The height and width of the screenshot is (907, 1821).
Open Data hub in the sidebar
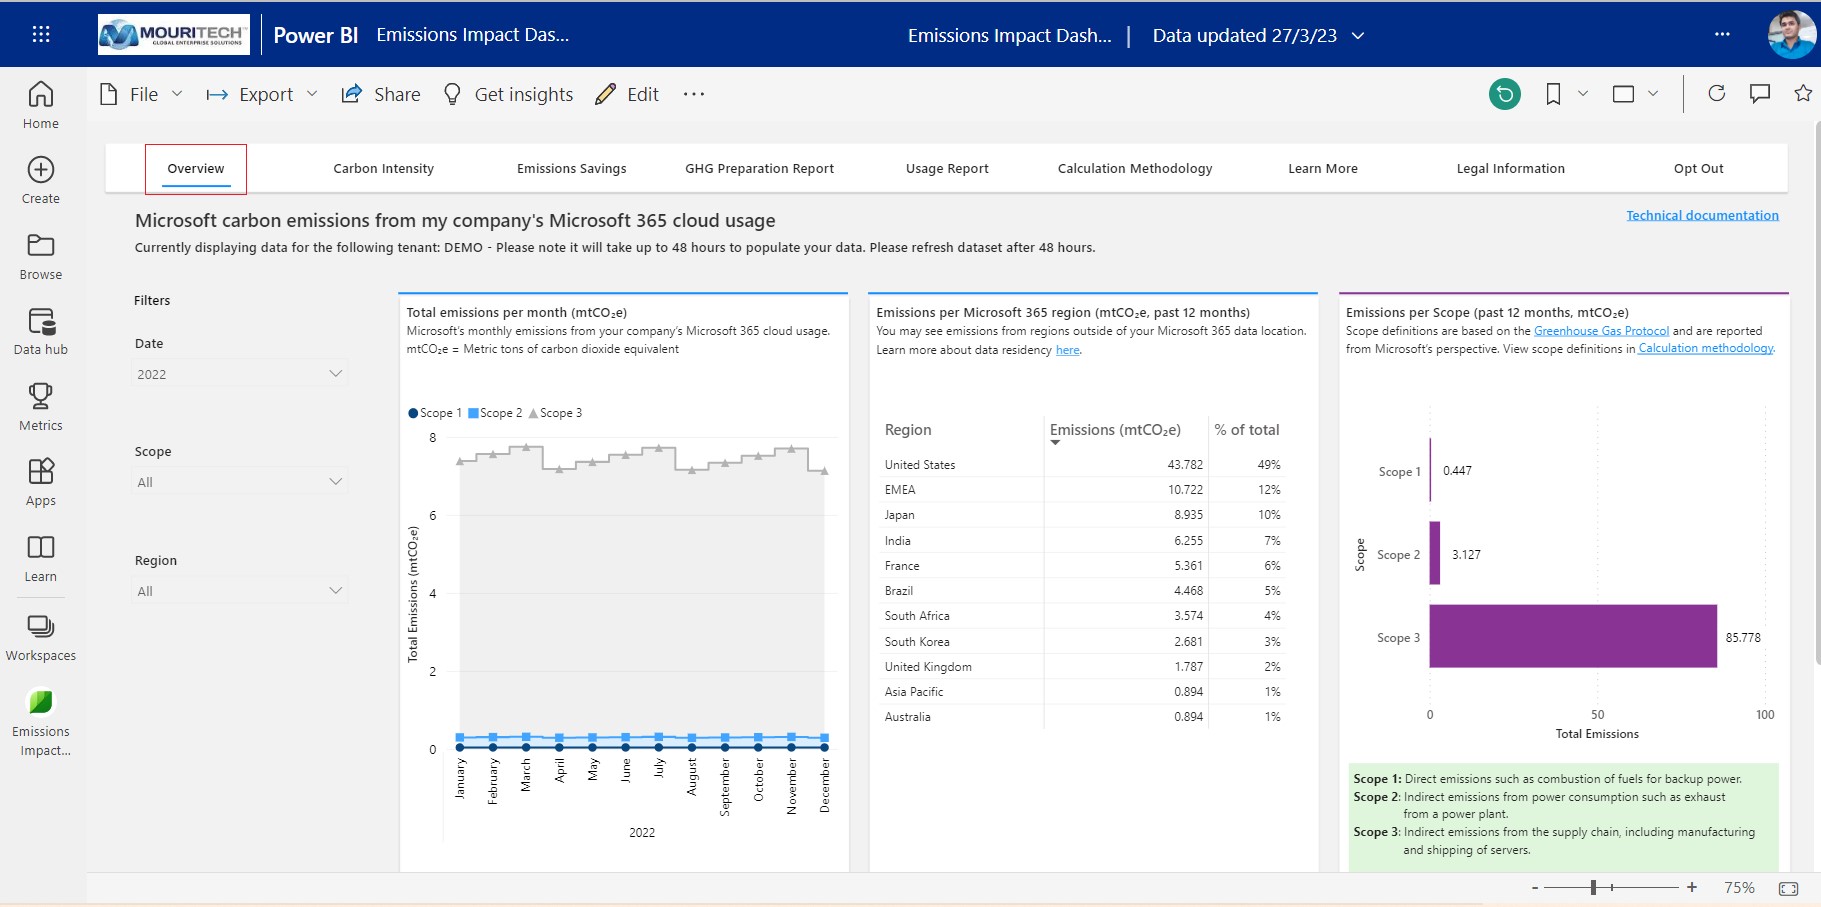tap(41, 331)
